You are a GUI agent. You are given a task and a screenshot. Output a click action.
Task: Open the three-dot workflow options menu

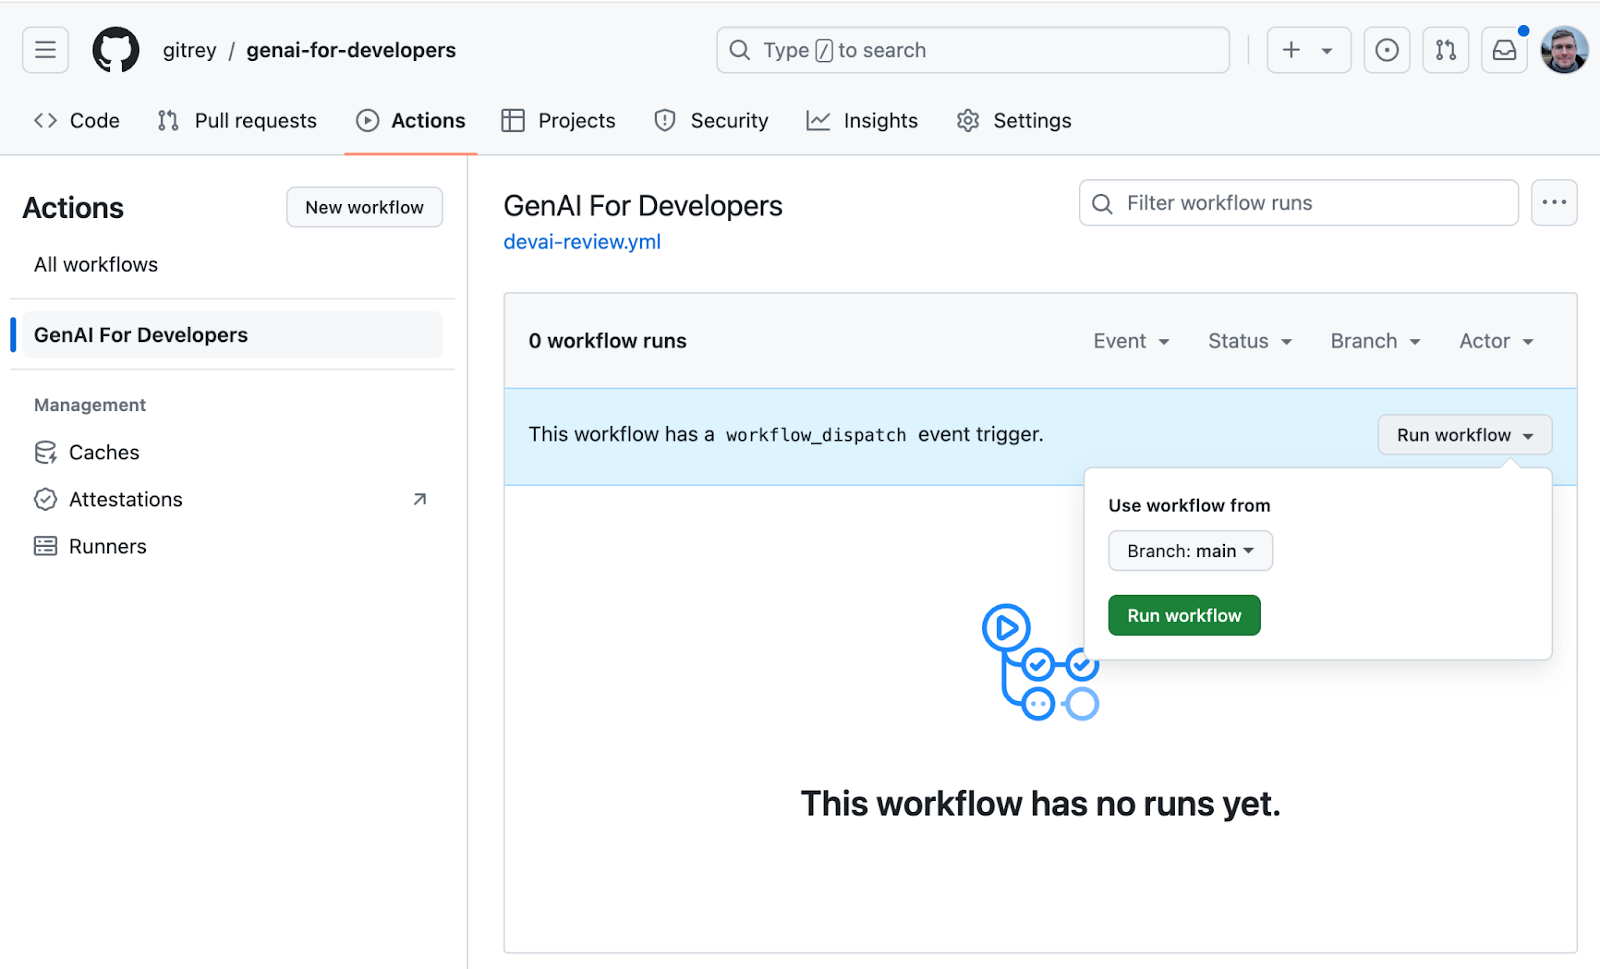tap(1554, 203)
